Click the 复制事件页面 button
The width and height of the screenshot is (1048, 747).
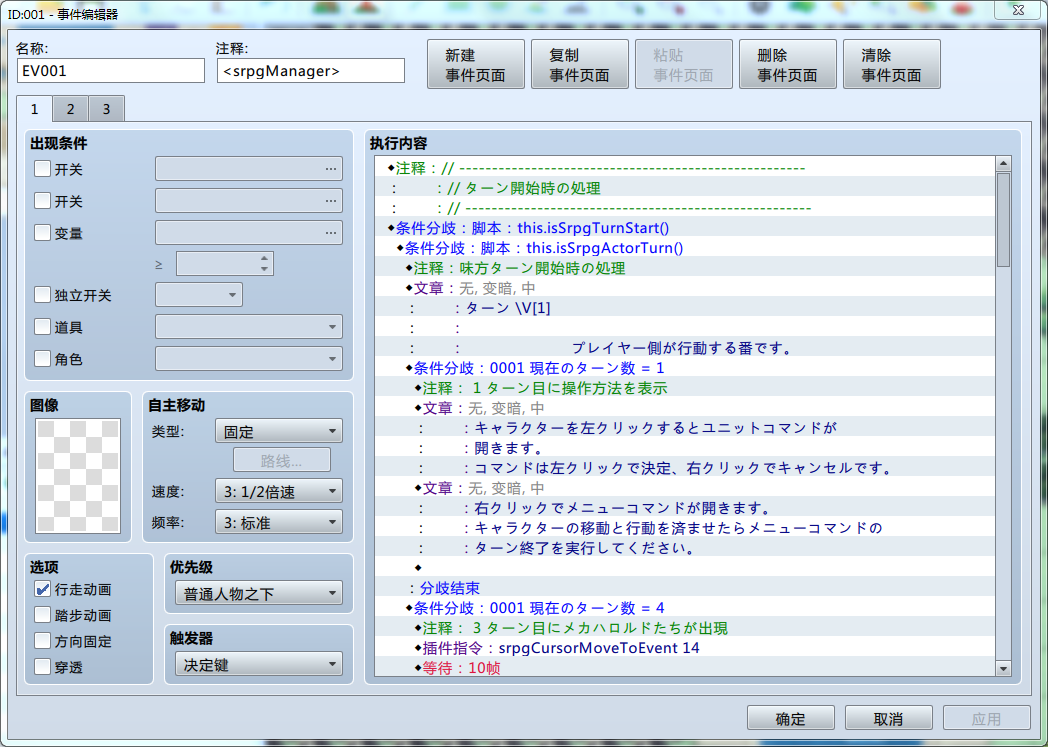[x=579, y=64]
